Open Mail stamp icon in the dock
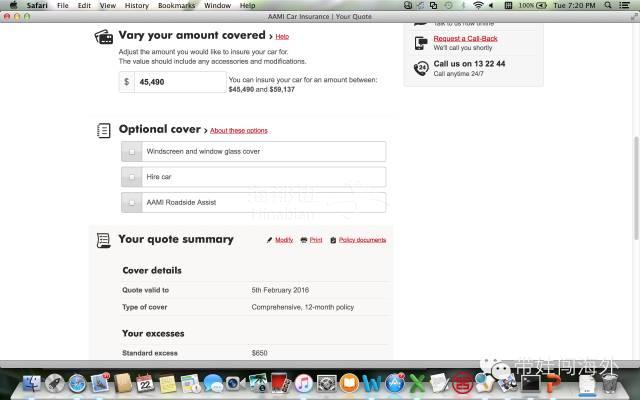The height and width of the screenshot is (400, 640). 100,383
